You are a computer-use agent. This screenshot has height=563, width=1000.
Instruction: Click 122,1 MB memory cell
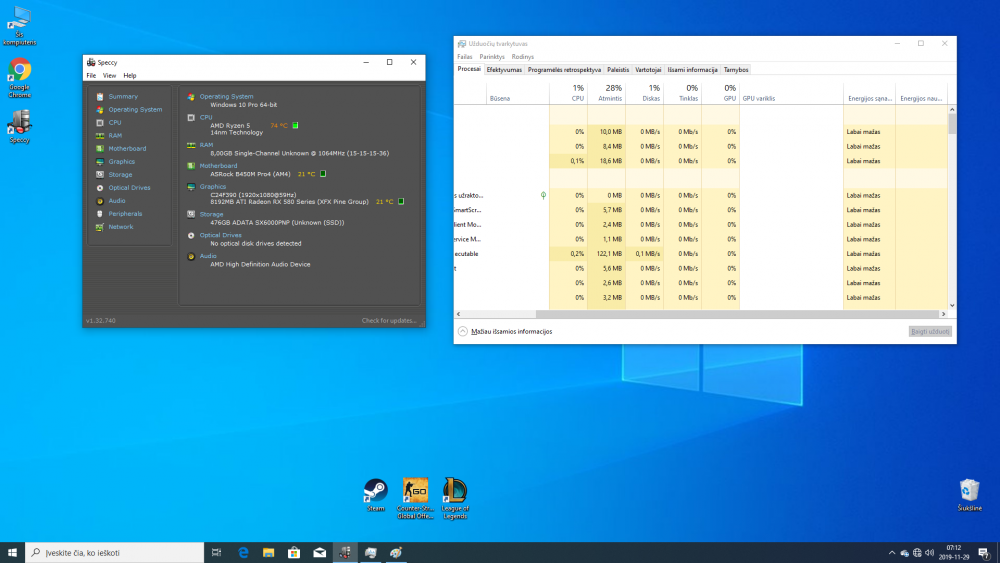[x=607, y=254]
